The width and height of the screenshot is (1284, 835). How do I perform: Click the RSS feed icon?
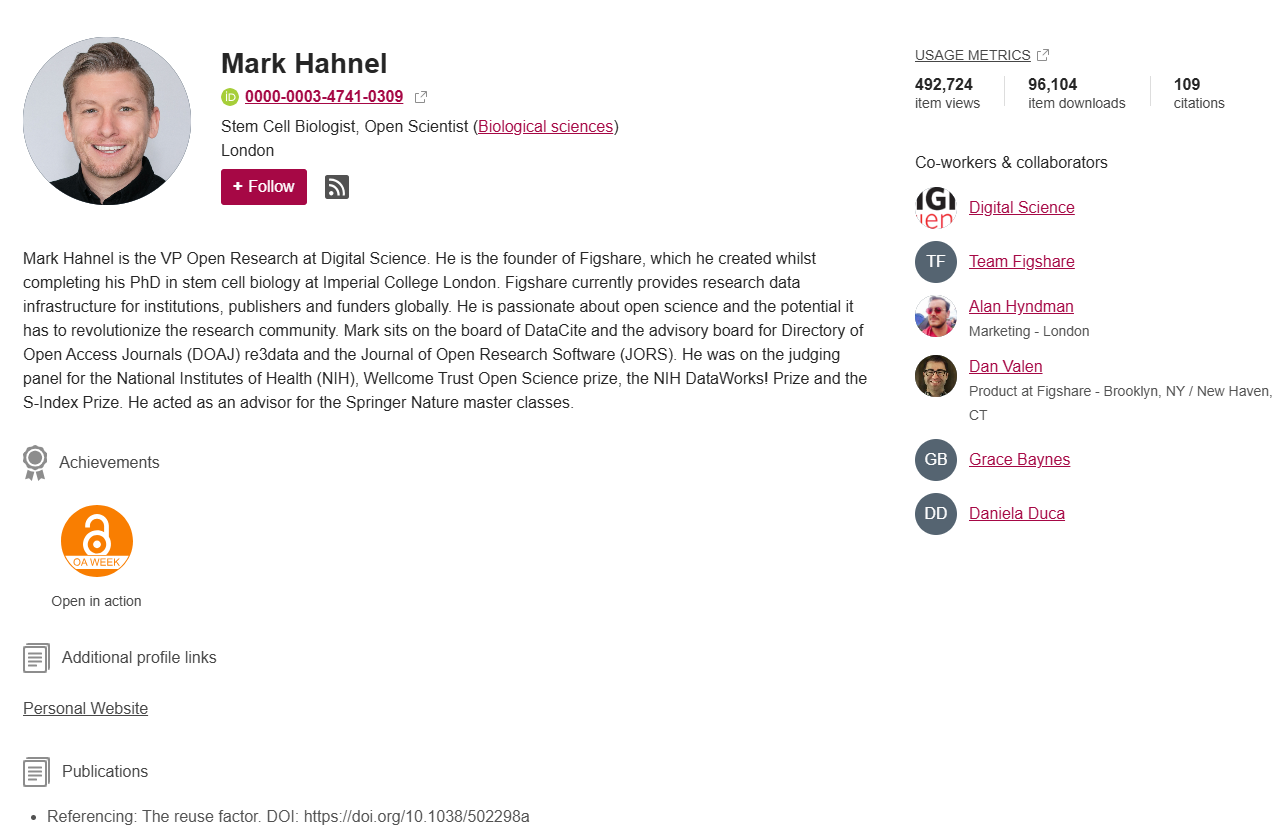click(x=337, y=187)
